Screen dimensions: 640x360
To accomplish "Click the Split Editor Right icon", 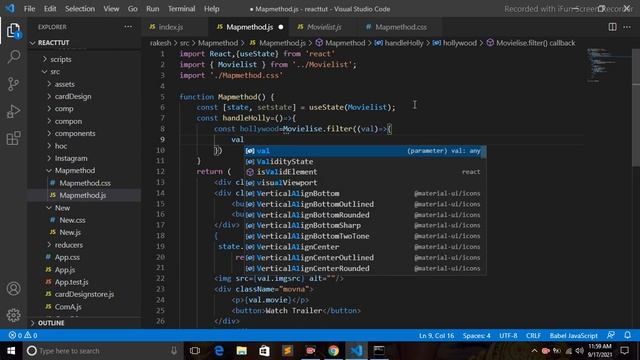I will [x=612, y=27].
